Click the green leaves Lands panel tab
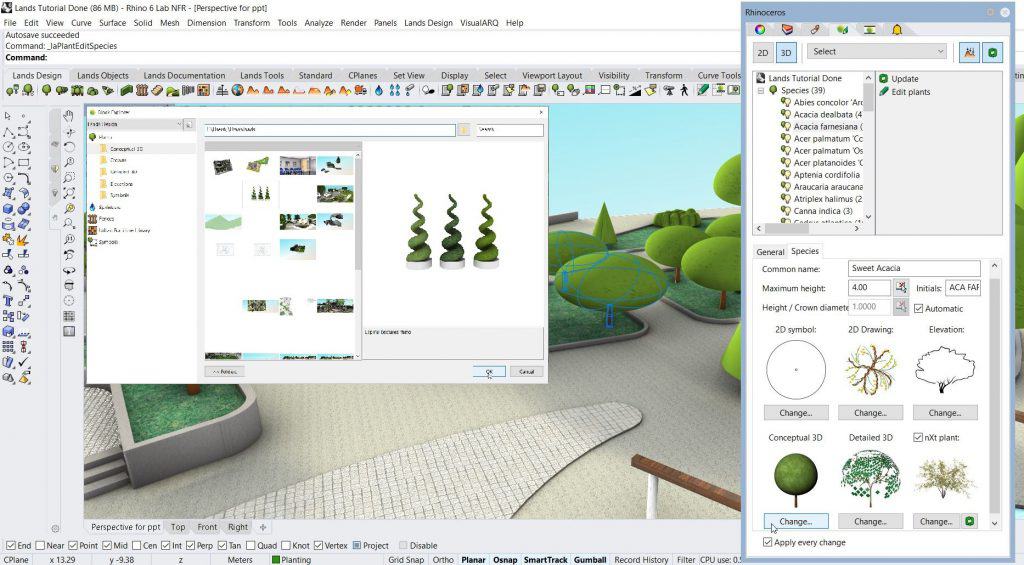The width and height of the screenshot is (1024, 565). tap(842, 29)
